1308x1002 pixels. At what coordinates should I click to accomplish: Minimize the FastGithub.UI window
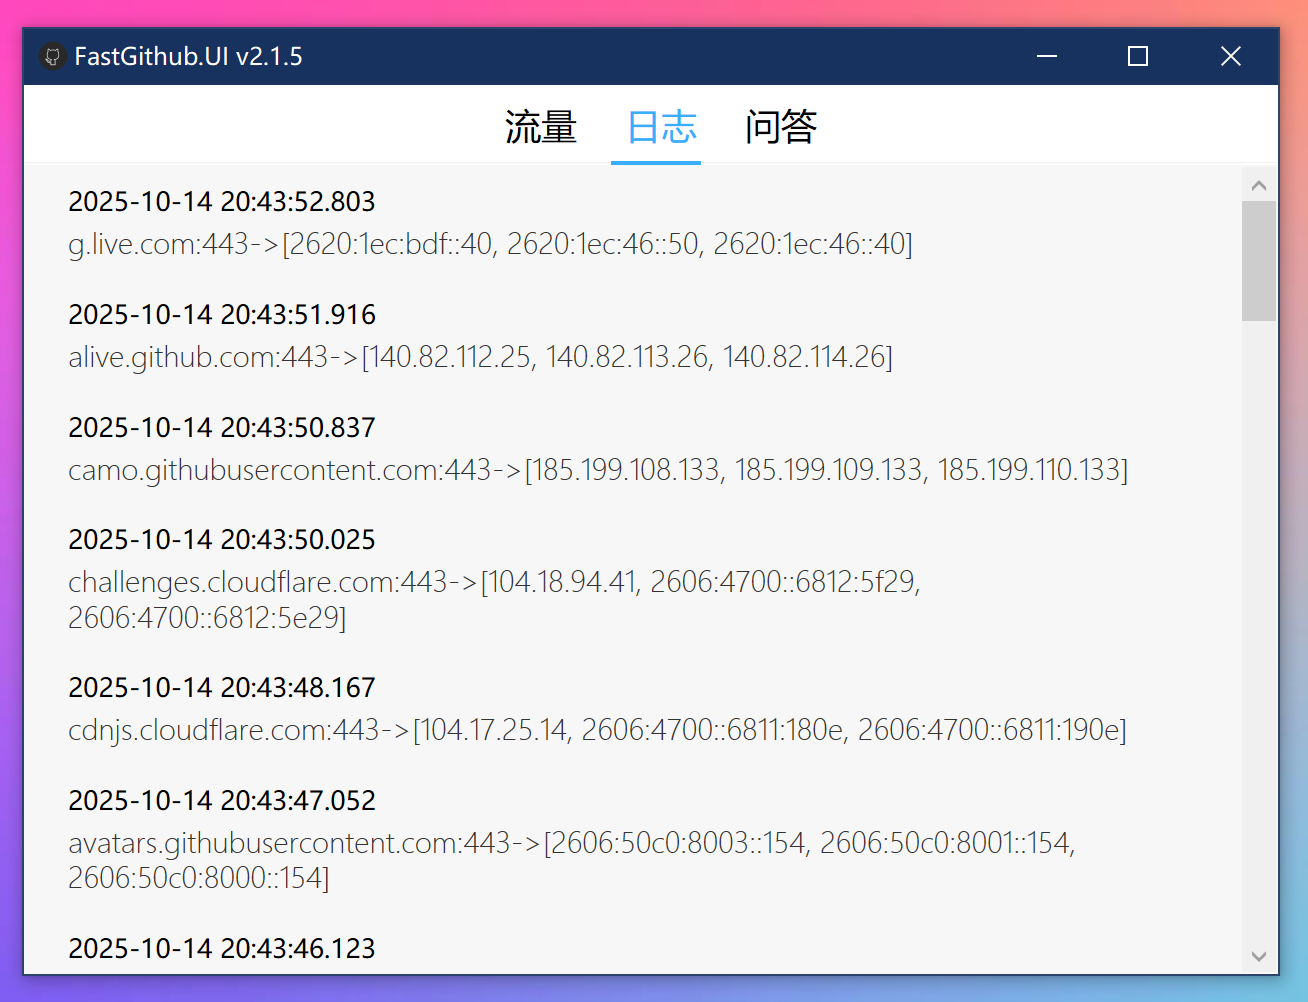click(1047, 57)
